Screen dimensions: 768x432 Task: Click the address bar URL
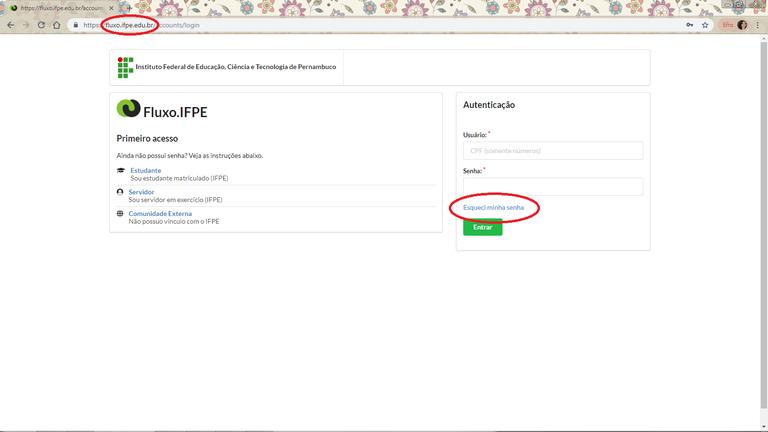(141, 25)
